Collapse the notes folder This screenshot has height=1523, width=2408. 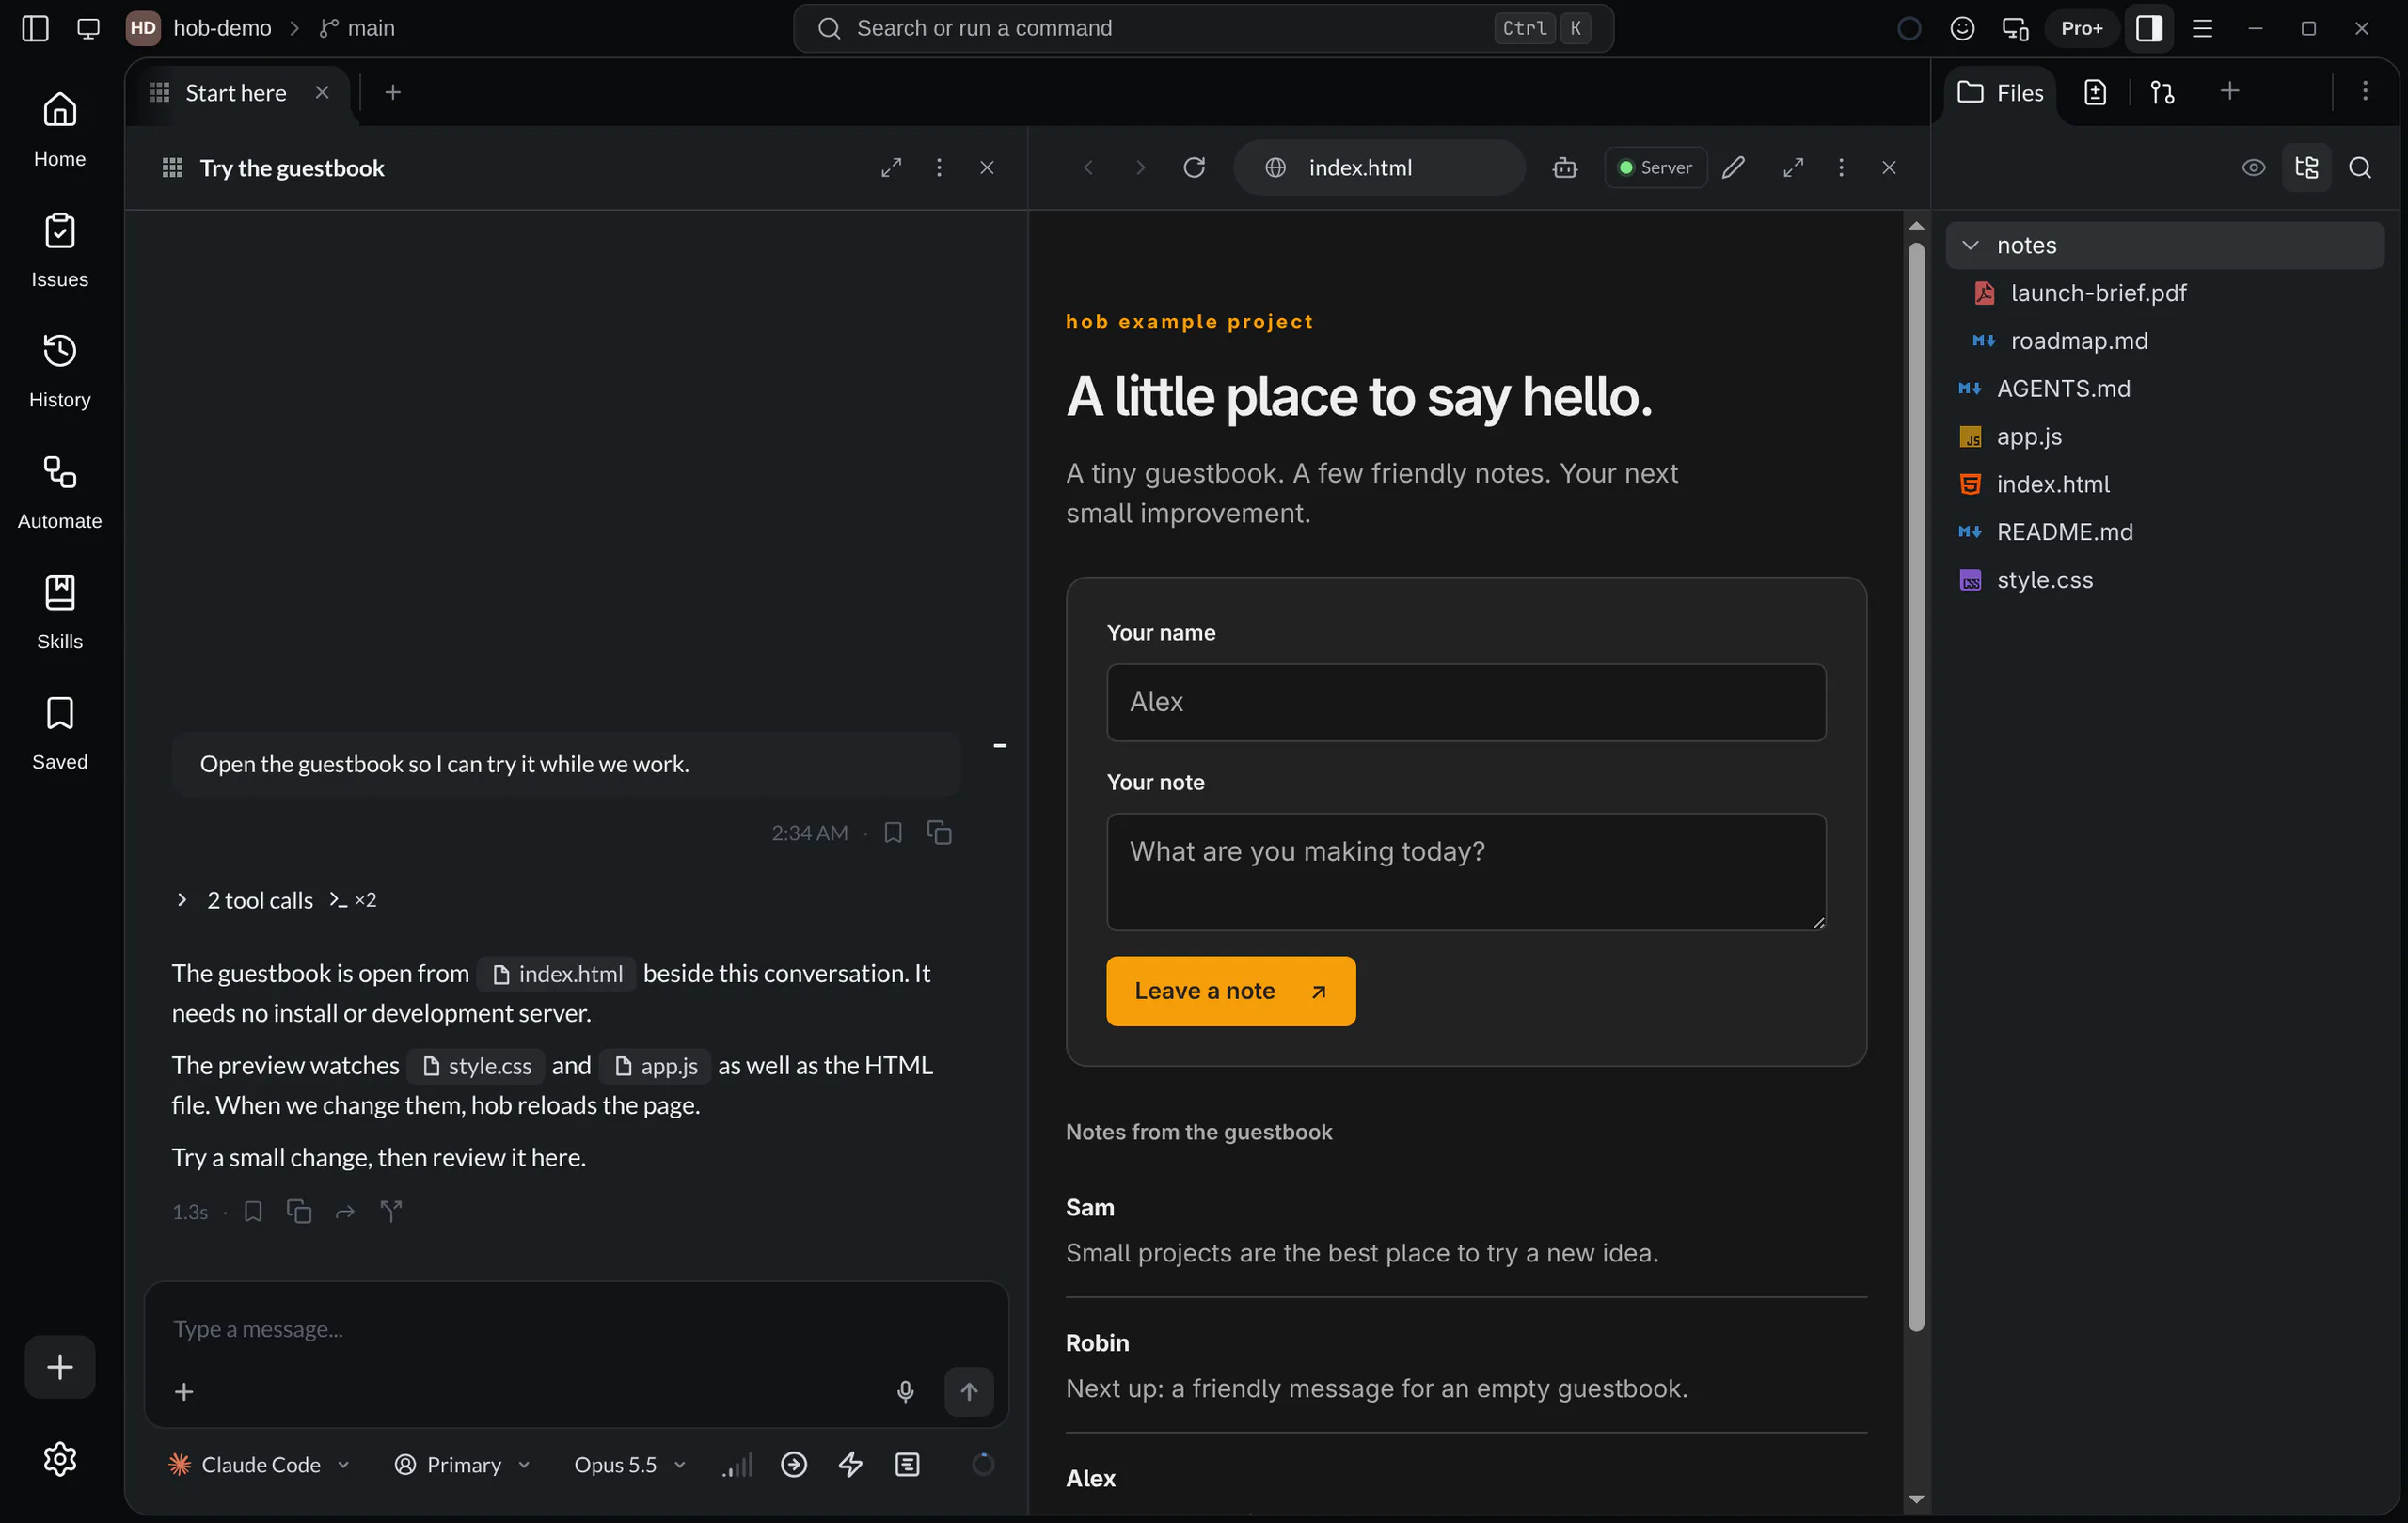[x=2164, y=245]
